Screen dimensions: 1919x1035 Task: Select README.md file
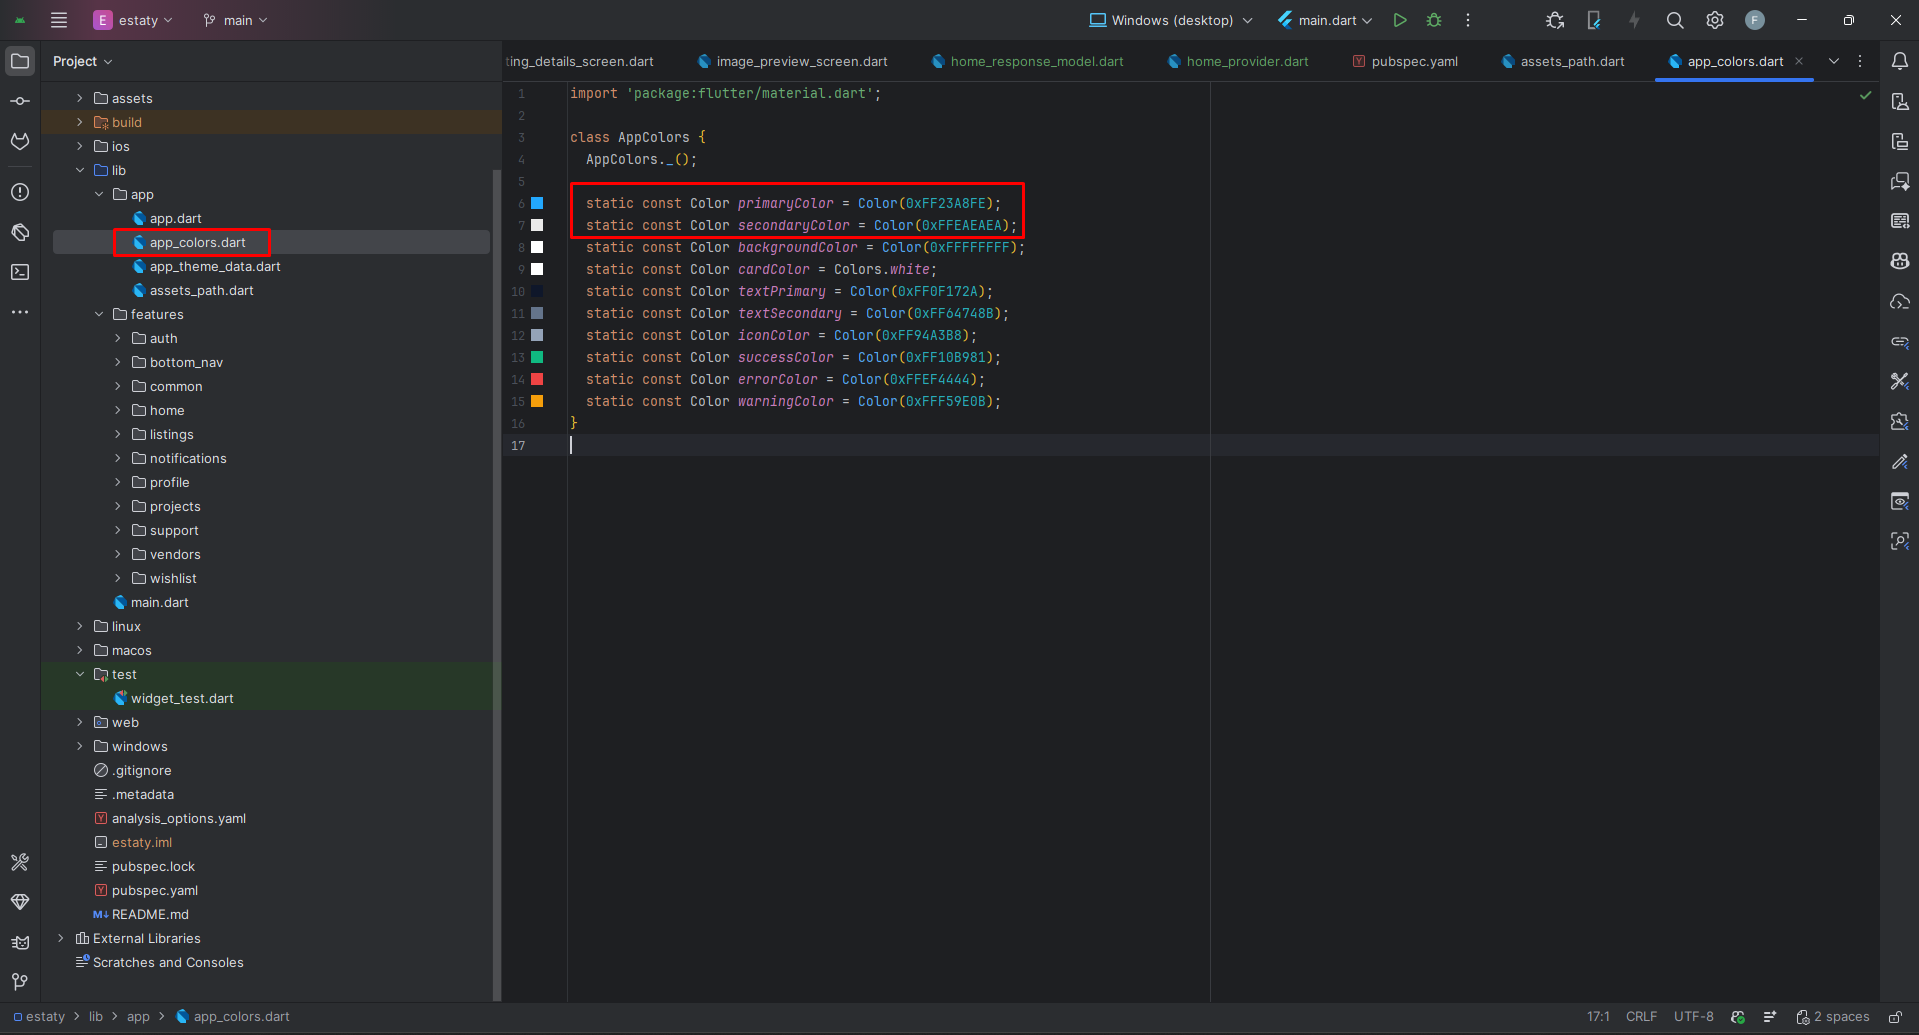(150, 914)
